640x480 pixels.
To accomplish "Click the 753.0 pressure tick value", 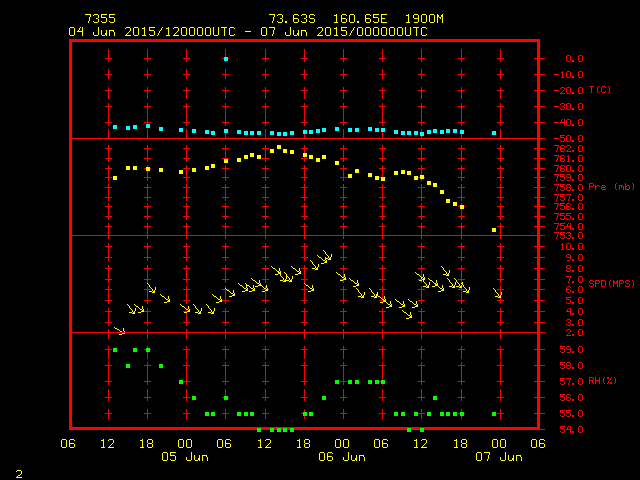I will [569, 236].
